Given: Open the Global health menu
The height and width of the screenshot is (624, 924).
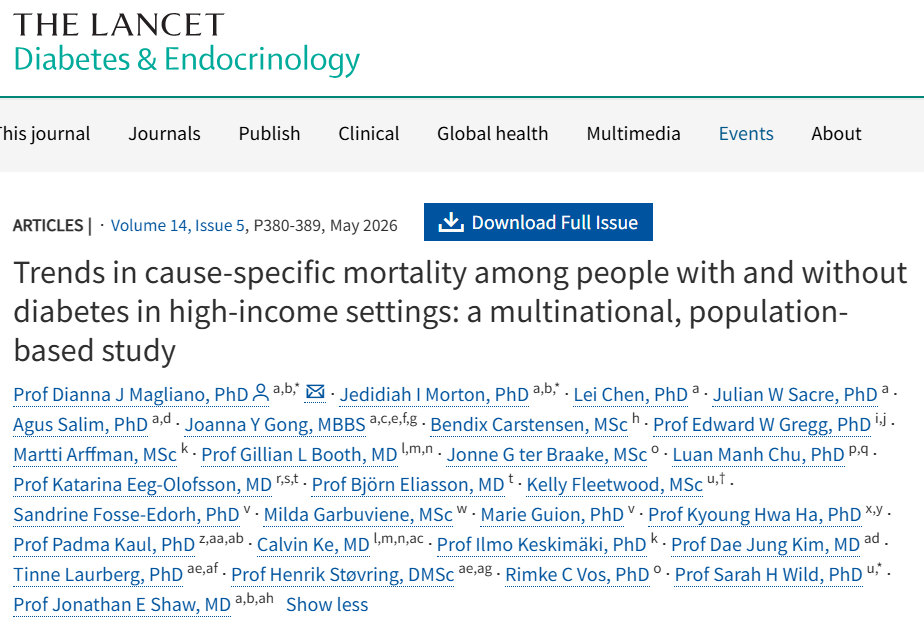Looking at the screenshot, I should click(492, 133).
